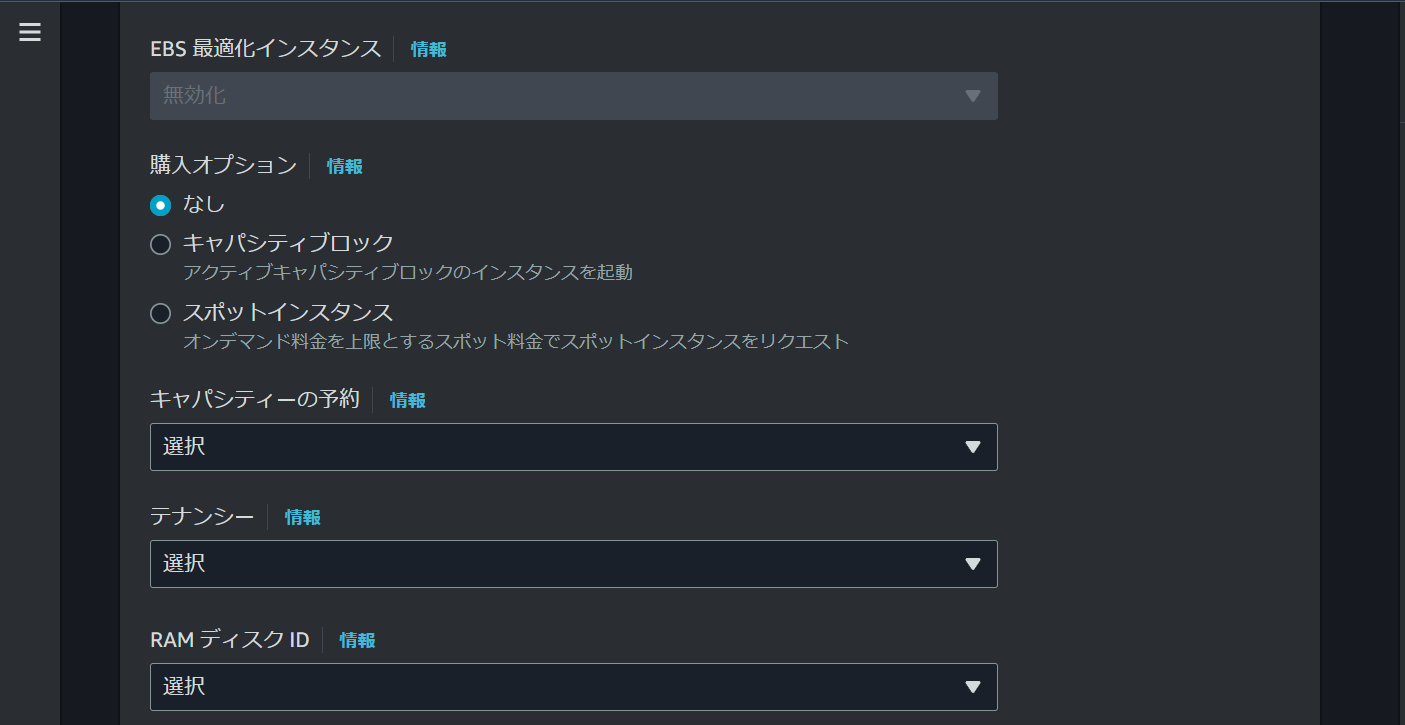1405x725 pixels.
Task: Open 情報 next to 購入オプション
Action: pyautogui.click(x=344, y=166)
